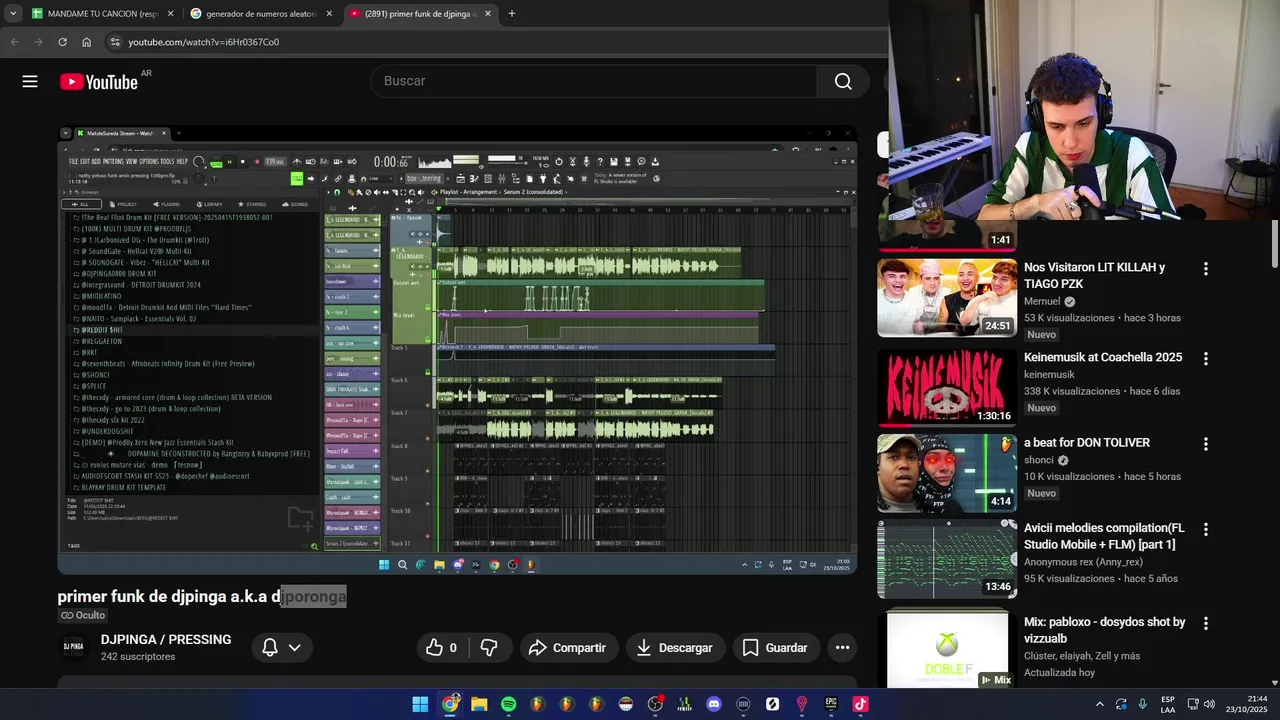This screenshot has height=720, width=1280.
Task: Open notification bell options for DJPINGA channel
Action: (281, 648)
